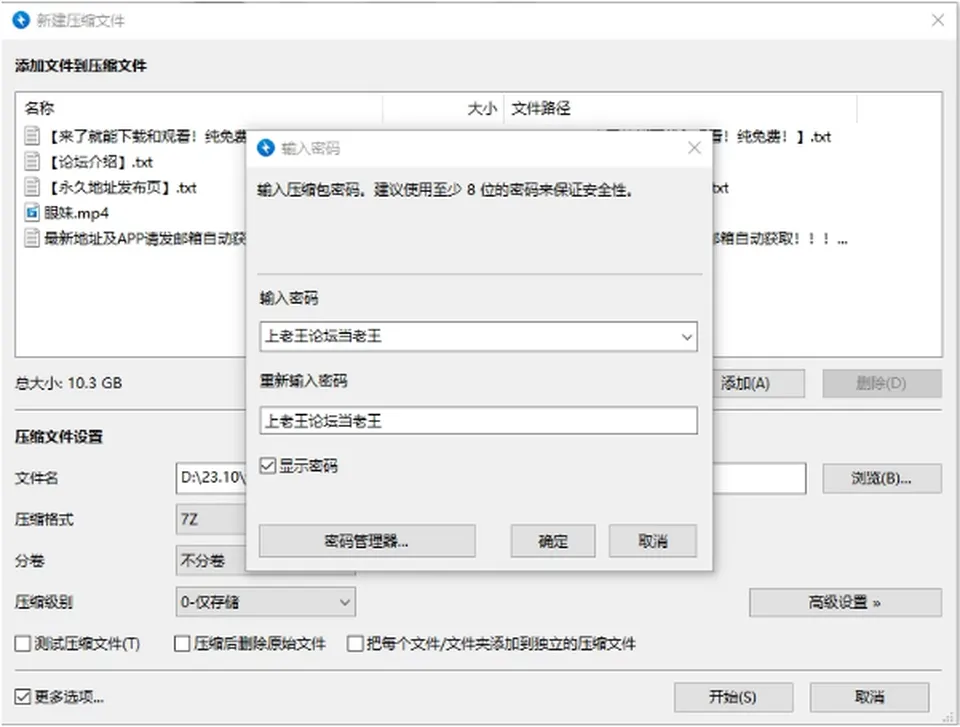Screen dimensions: 960x727
Task: Click the 浏览(B)... button
Action: point(882,478)
